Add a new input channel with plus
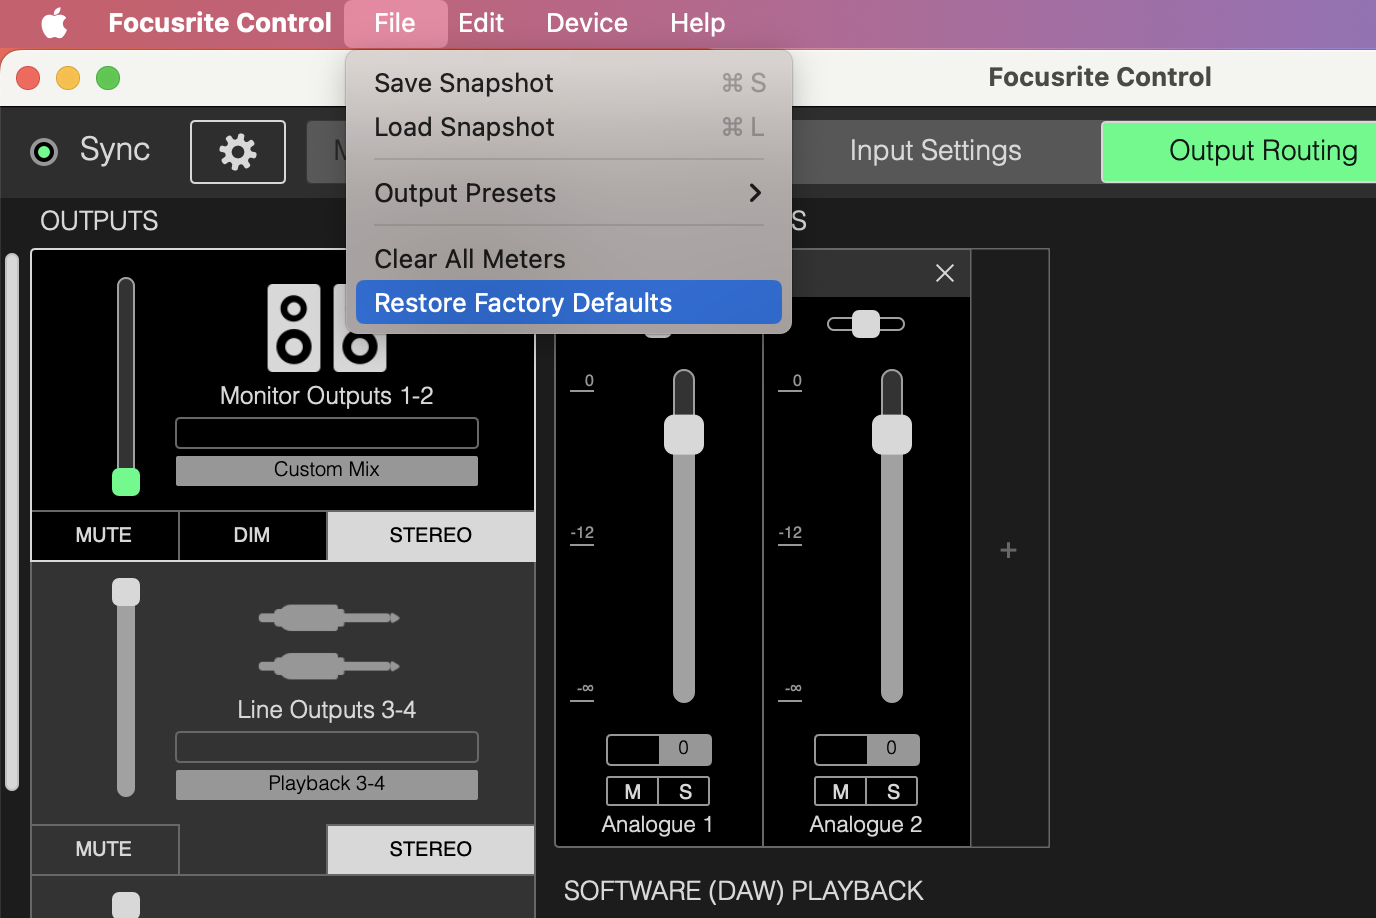The height and width of the screenshot is (918, 1376). click(x=1009, y=550)
